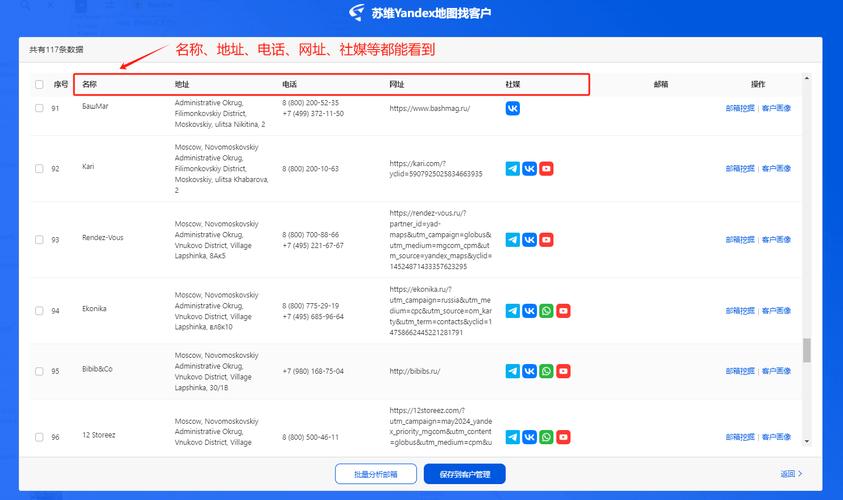
Task: Click the 共有117条数据 count label
Action: pyautogui.click(x=56, y=49)
